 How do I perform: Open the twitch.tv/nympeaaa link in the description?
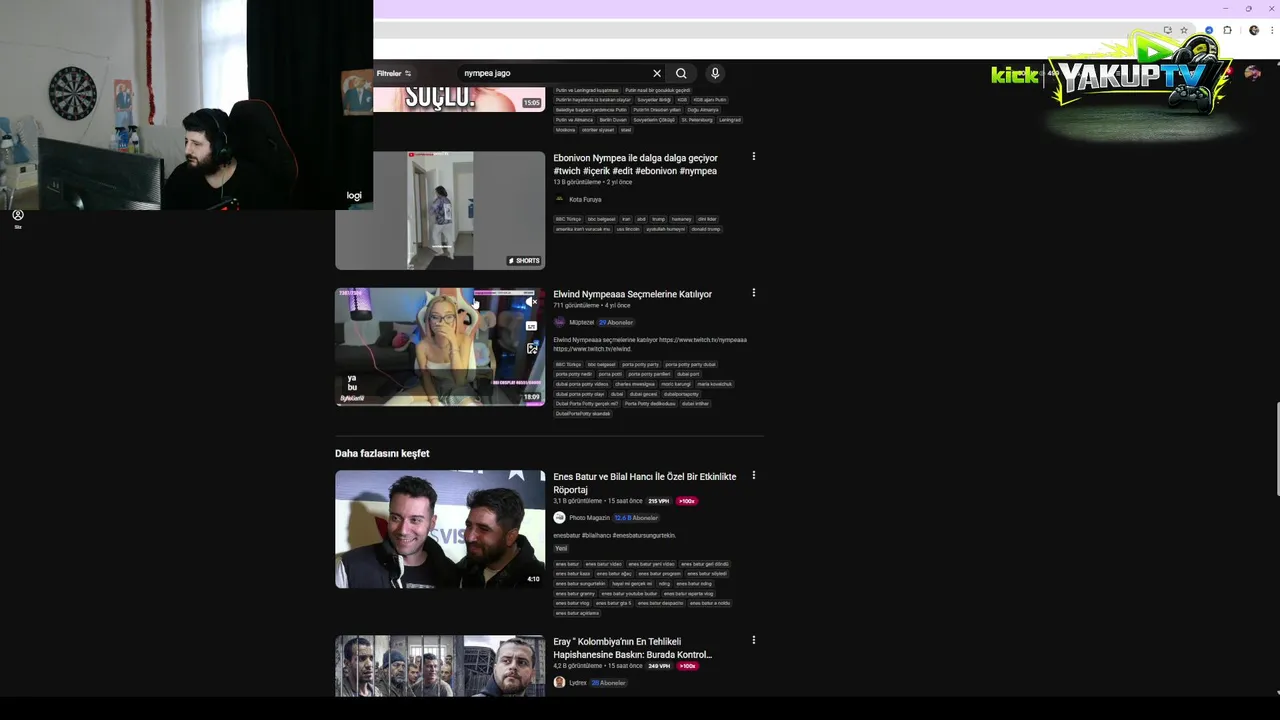coord(703,340)
